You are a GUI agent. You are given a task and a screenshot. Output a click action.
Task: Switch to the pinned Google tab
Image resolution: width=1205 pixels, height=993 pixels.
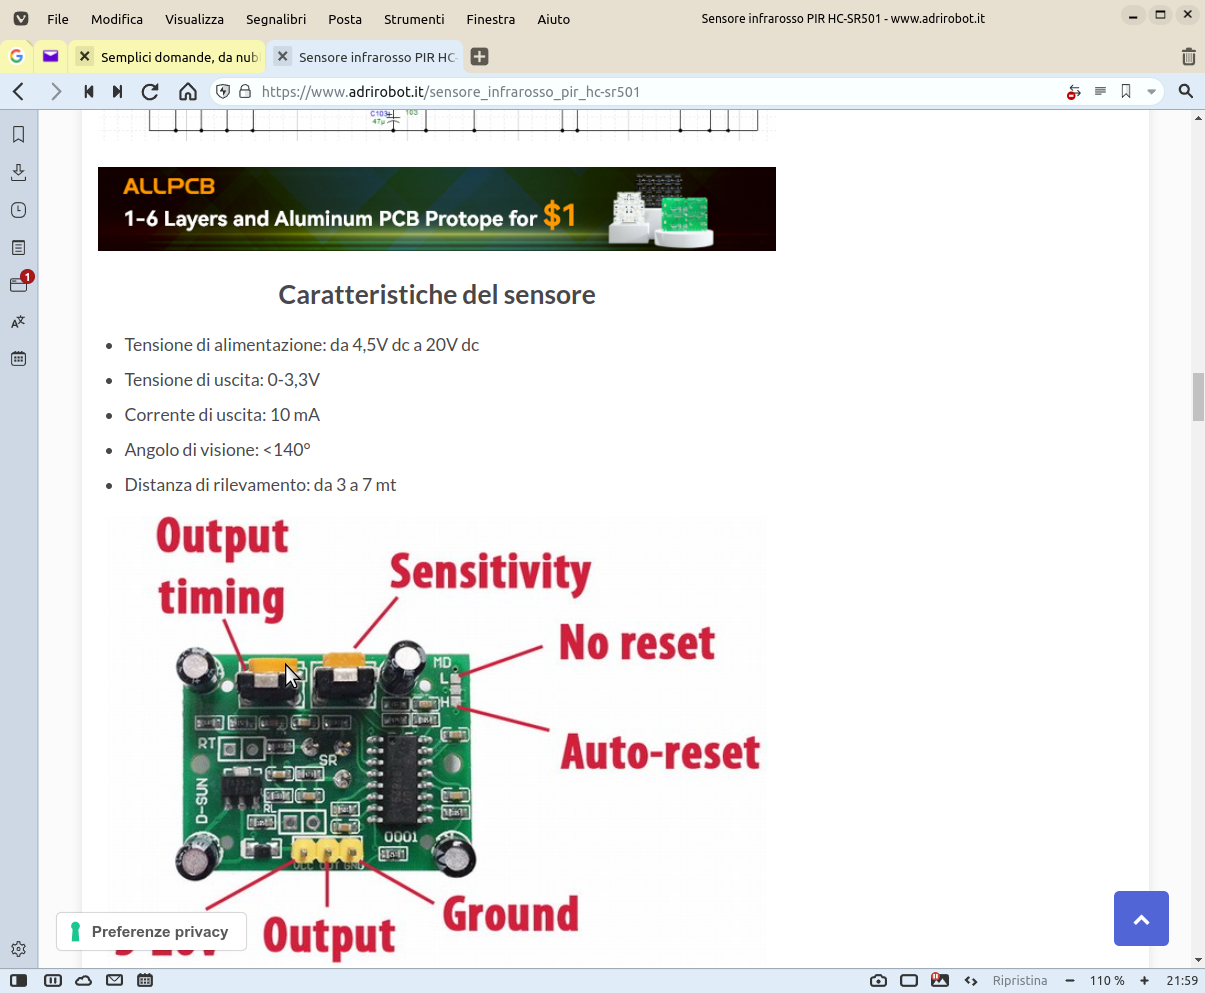click(17, 56)
